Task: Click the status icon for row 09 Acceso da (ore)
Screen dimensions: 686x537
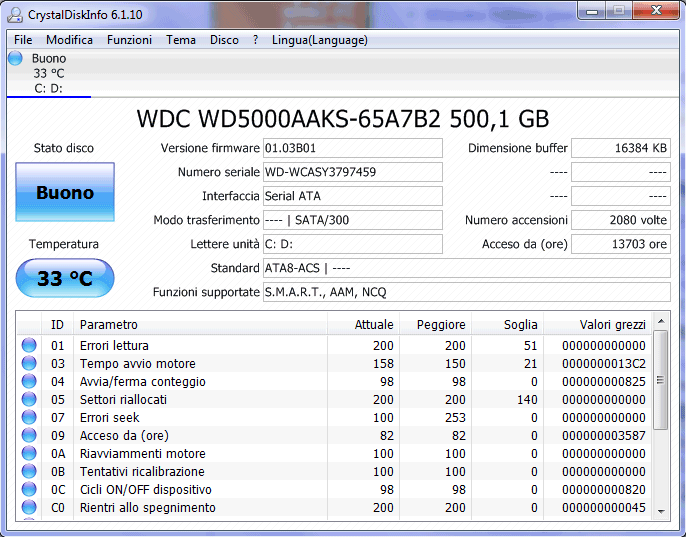Action: [x=29, y=435]
